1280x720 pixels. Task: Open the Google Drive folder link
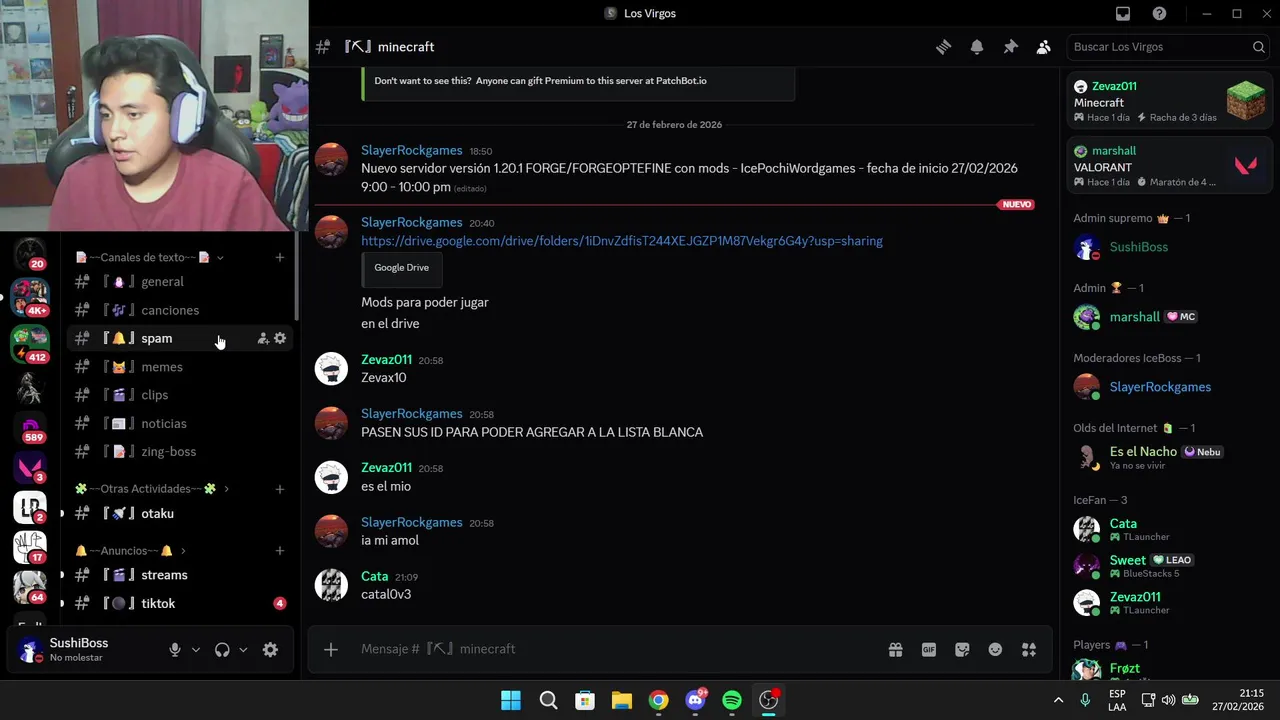(622, 241)
